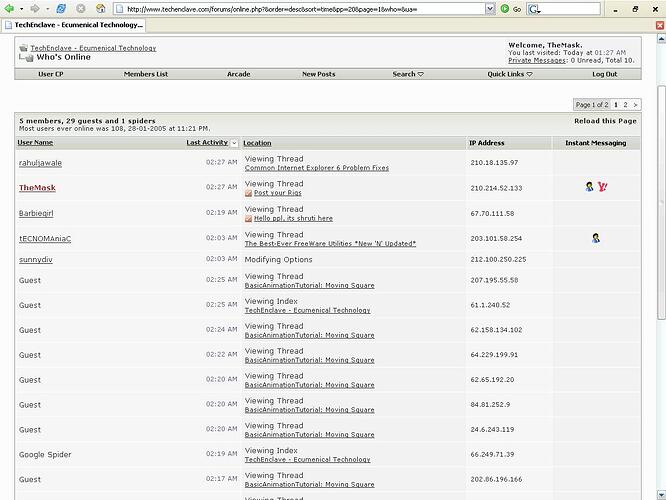Open Members List from the forum navbar
This screenshot has width=666, height=500.
(146, 74)
